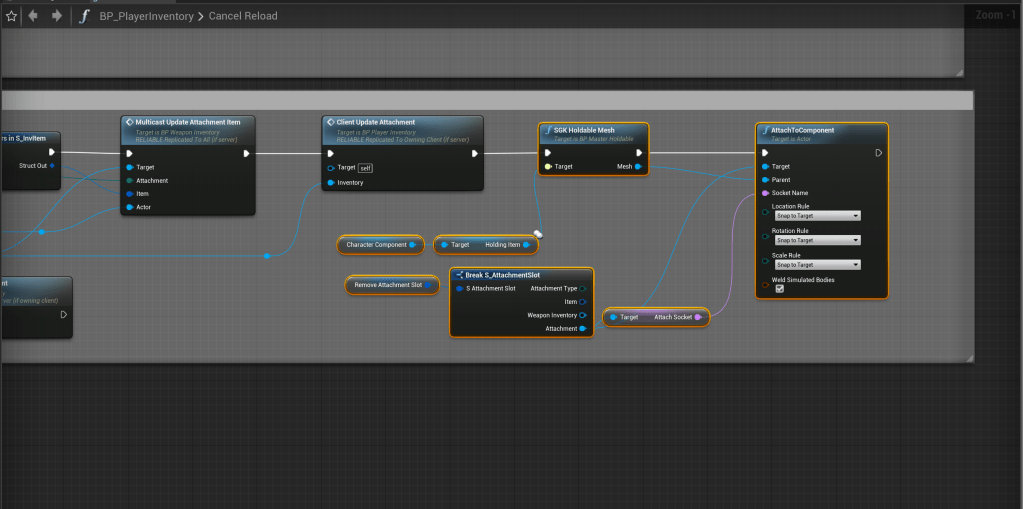Viewport: 1023px width, 509px height.
Task: Click the AttachToComponent output execution pin
Action: [878, 153]
